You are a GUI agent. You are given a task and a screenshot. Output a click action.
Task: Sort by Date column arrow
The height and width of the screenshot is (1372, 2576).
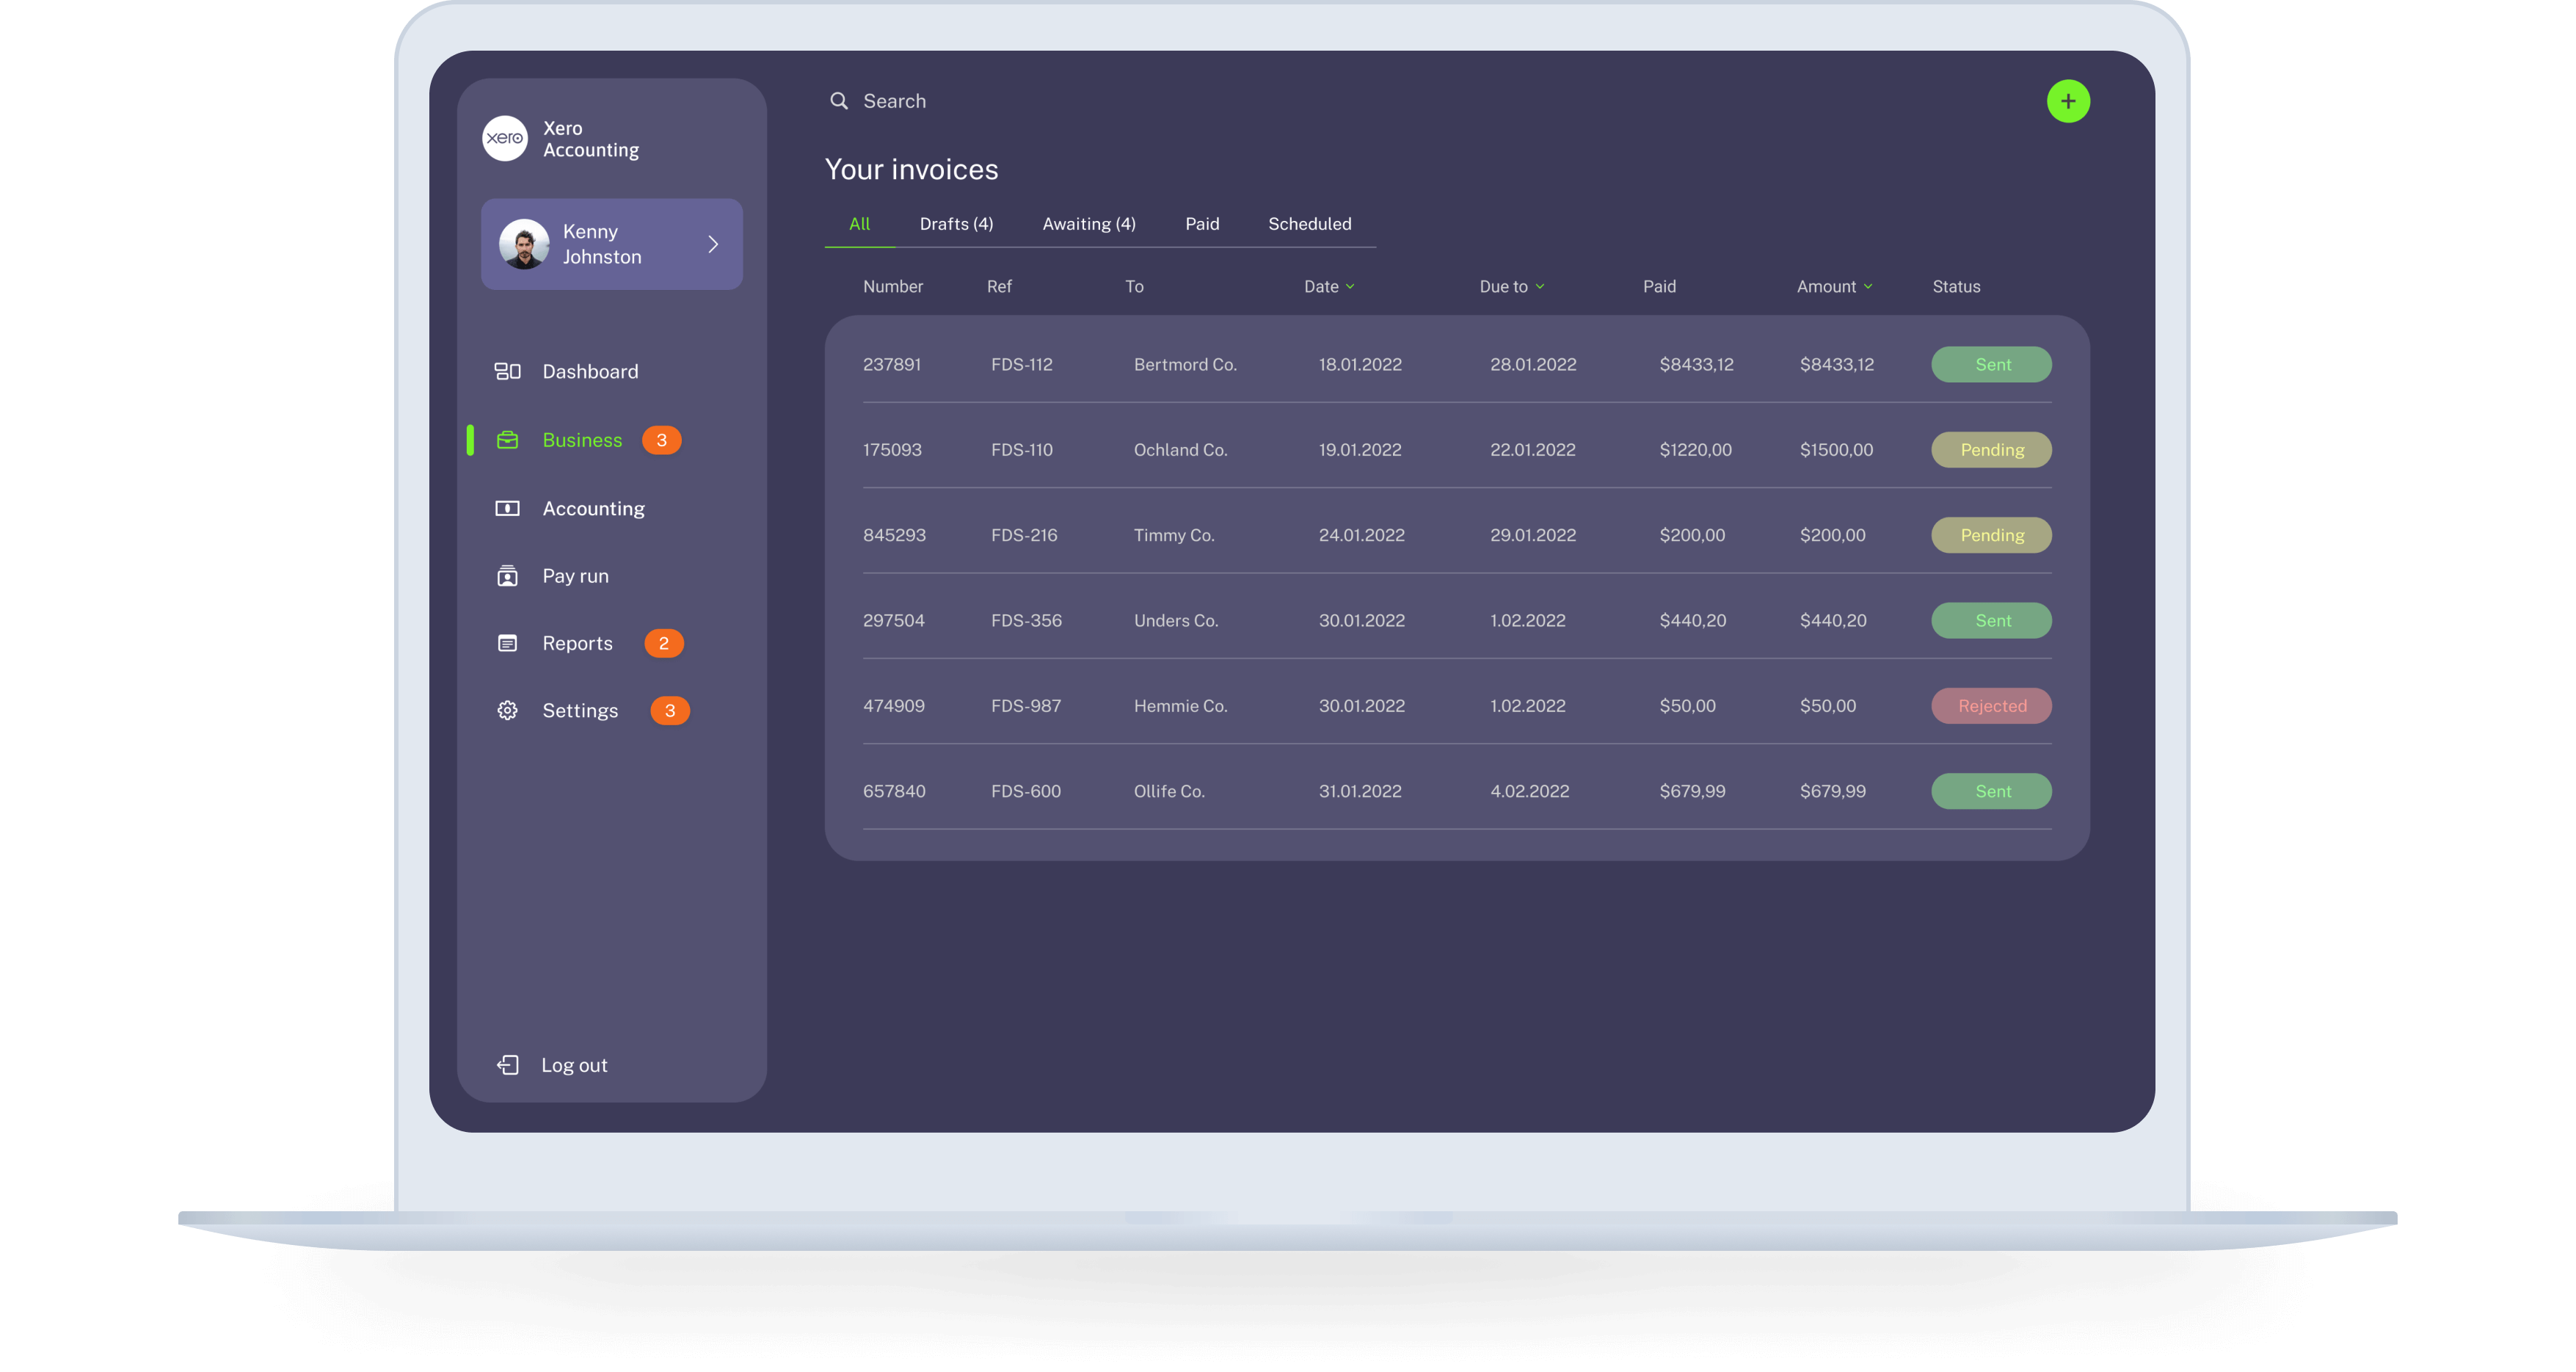click(1350, 286)
